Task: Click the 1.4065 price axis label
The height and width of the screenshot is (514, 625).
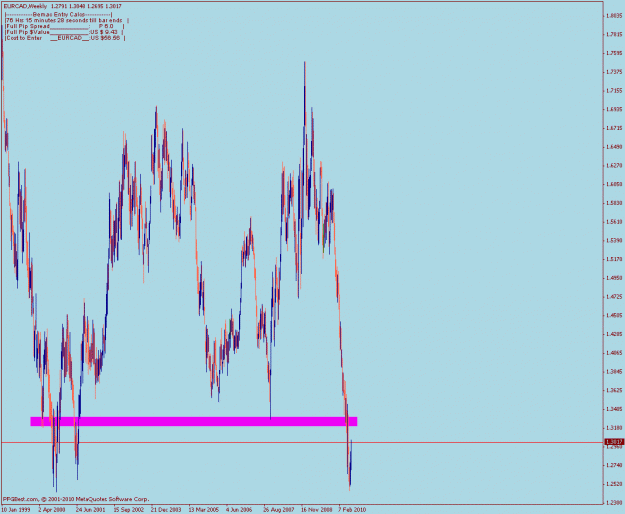Action: [x=614, y=353]
